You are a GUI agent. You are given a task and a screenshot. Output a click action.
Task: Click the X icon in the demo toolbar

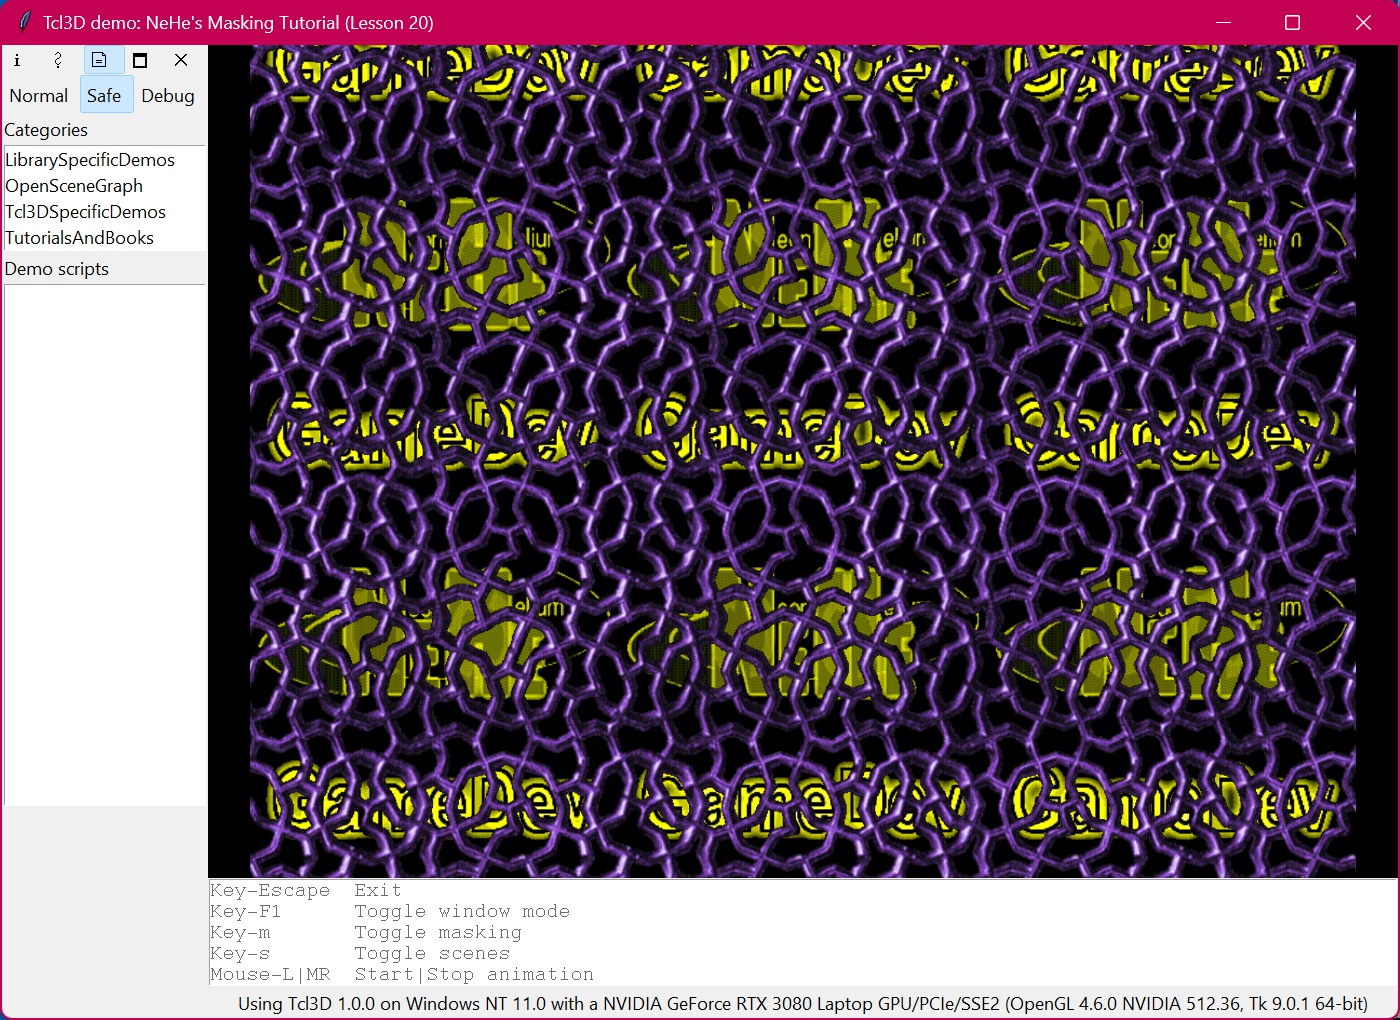[x=181, y=60]
